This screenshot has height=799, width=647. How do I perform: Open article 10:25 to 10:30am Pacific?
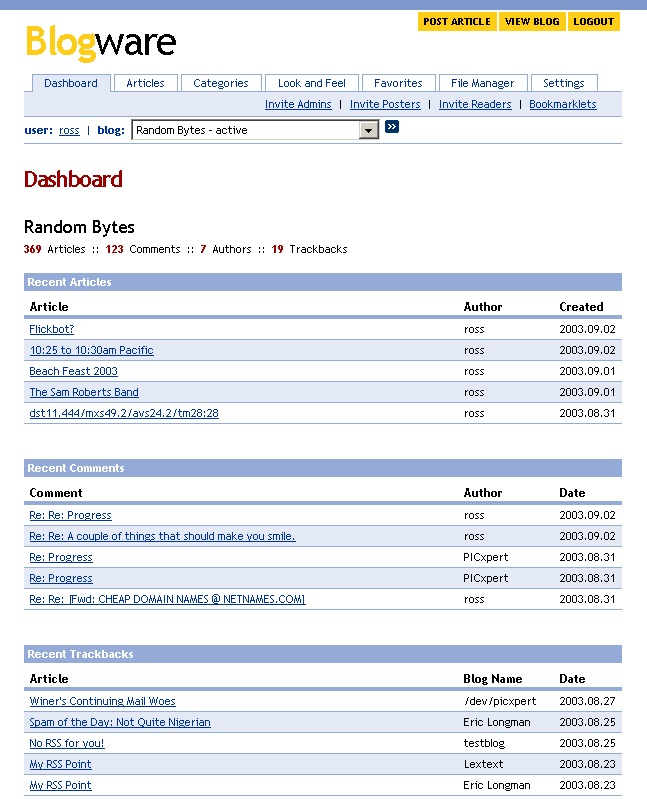pyautogui.click(x=91, y=350)
